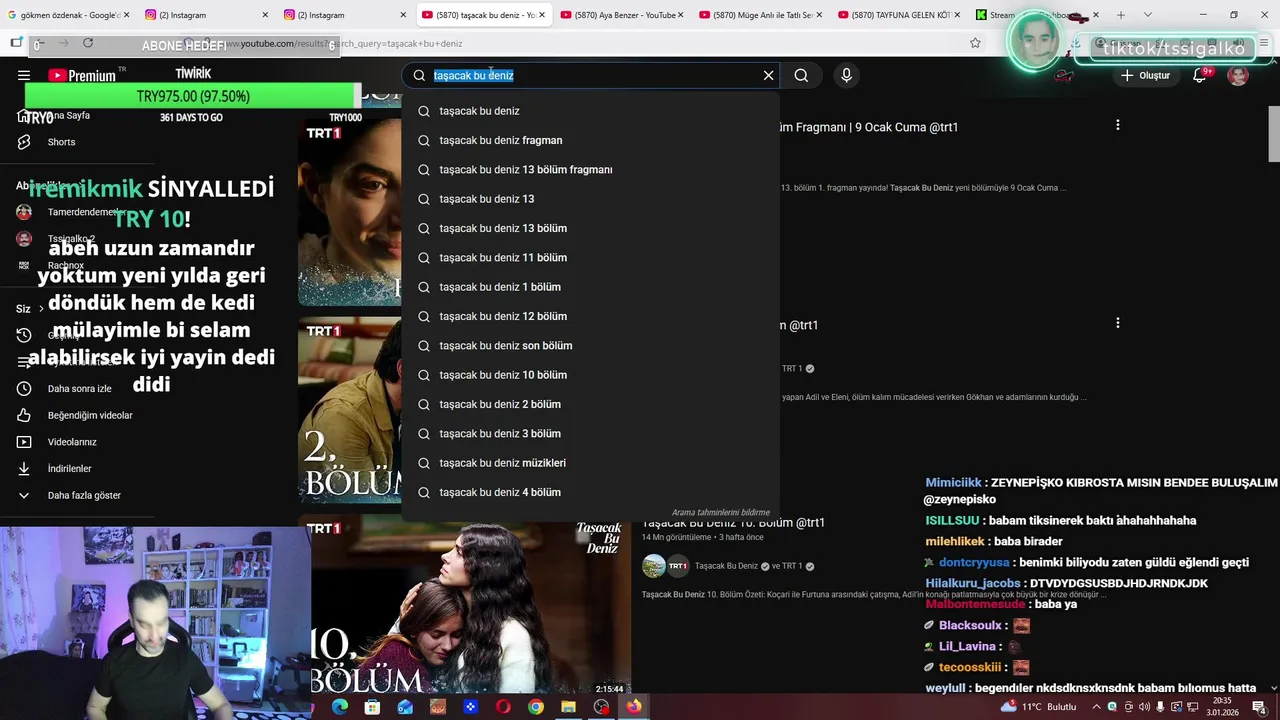
Task: Start voice search with the microphone icon
Action: [846, 75]
